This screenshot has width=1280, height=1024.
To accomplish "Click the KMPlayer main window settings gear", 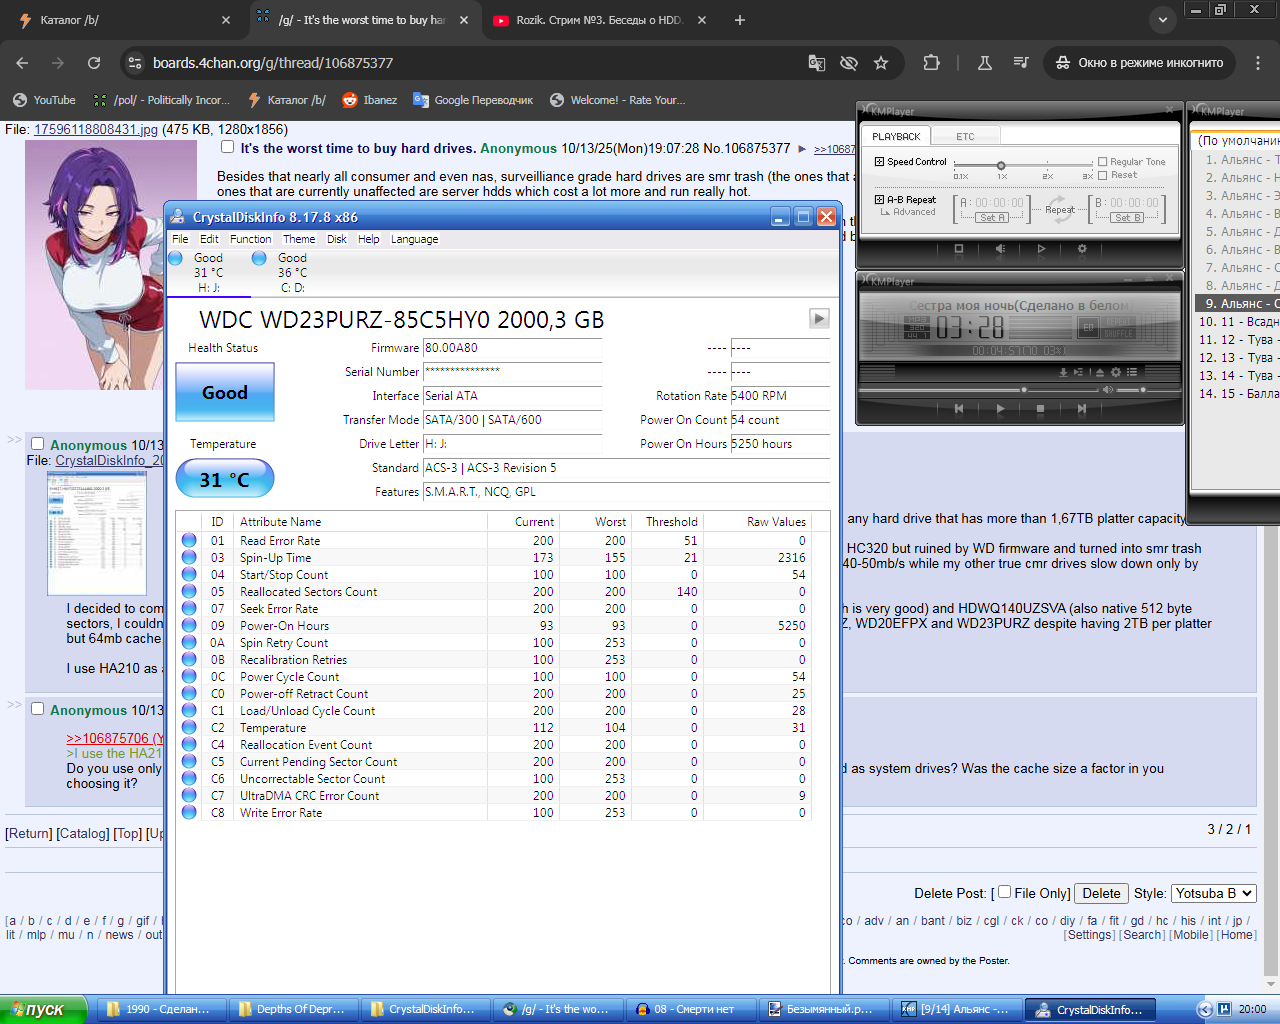I will coord(1116,372).
